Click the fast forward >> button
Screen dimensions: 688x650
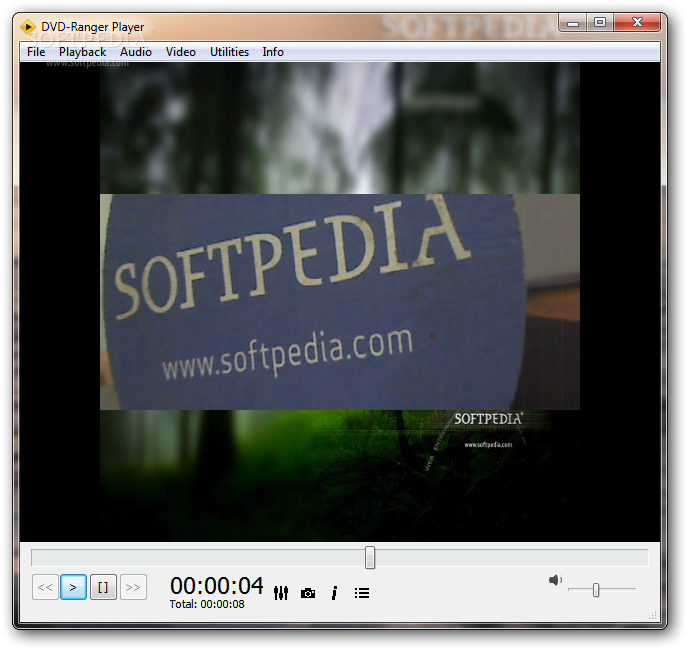click(x=133, y=587)
